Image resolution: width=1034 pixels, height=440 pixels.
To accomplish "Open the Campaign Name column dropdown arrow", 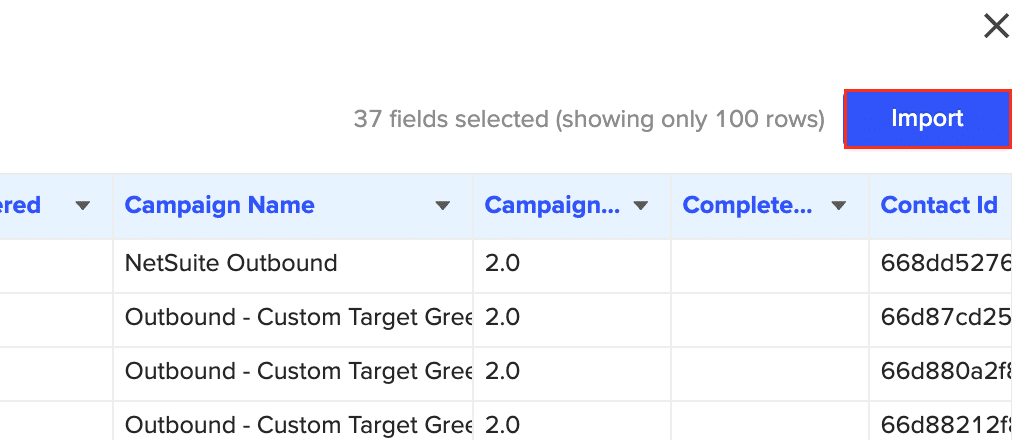I will pyautogui.click(x=442, y=206).
